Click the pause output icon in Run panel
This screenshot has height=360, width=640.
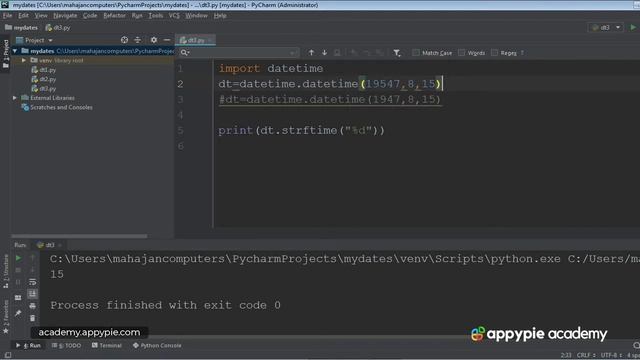(18, 282)
